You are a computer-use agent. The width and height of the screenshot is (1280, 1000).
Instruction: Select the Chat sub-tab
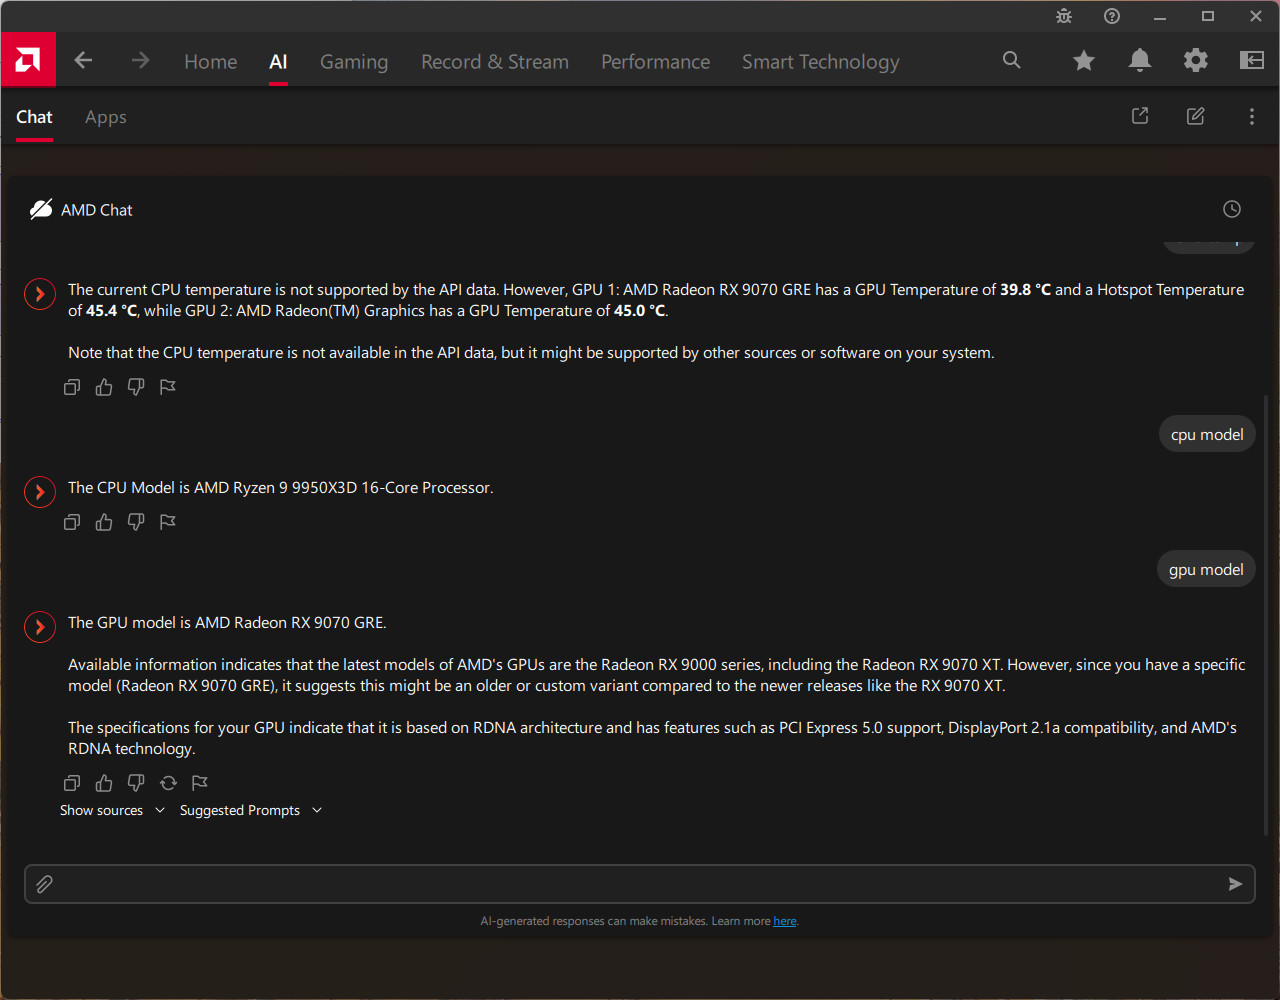34,117
